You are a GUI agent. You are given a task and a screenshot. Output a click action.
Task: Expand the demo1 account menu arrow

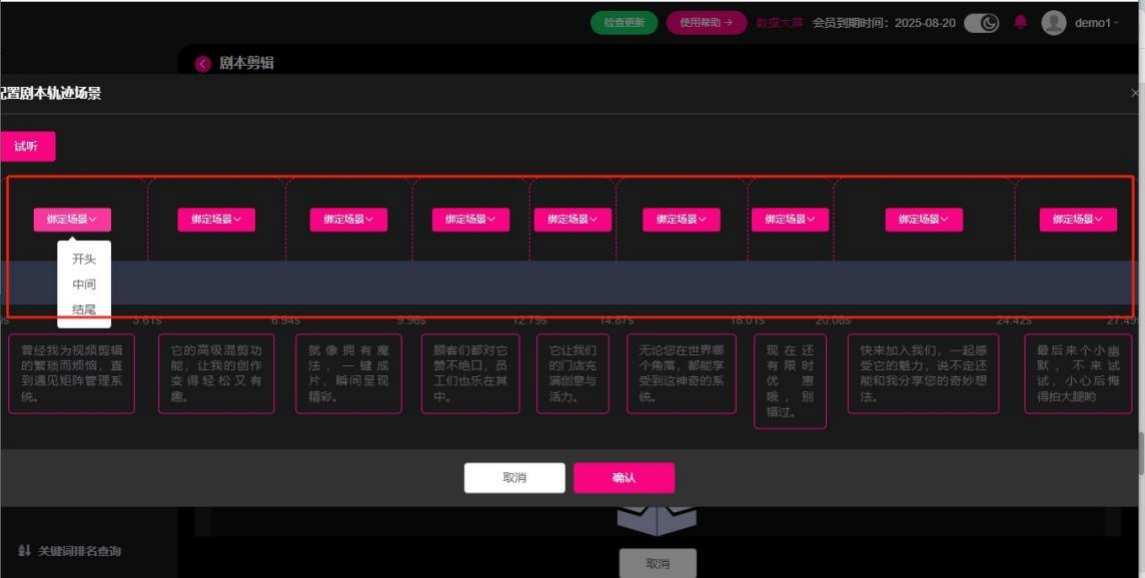point(1117,23)
